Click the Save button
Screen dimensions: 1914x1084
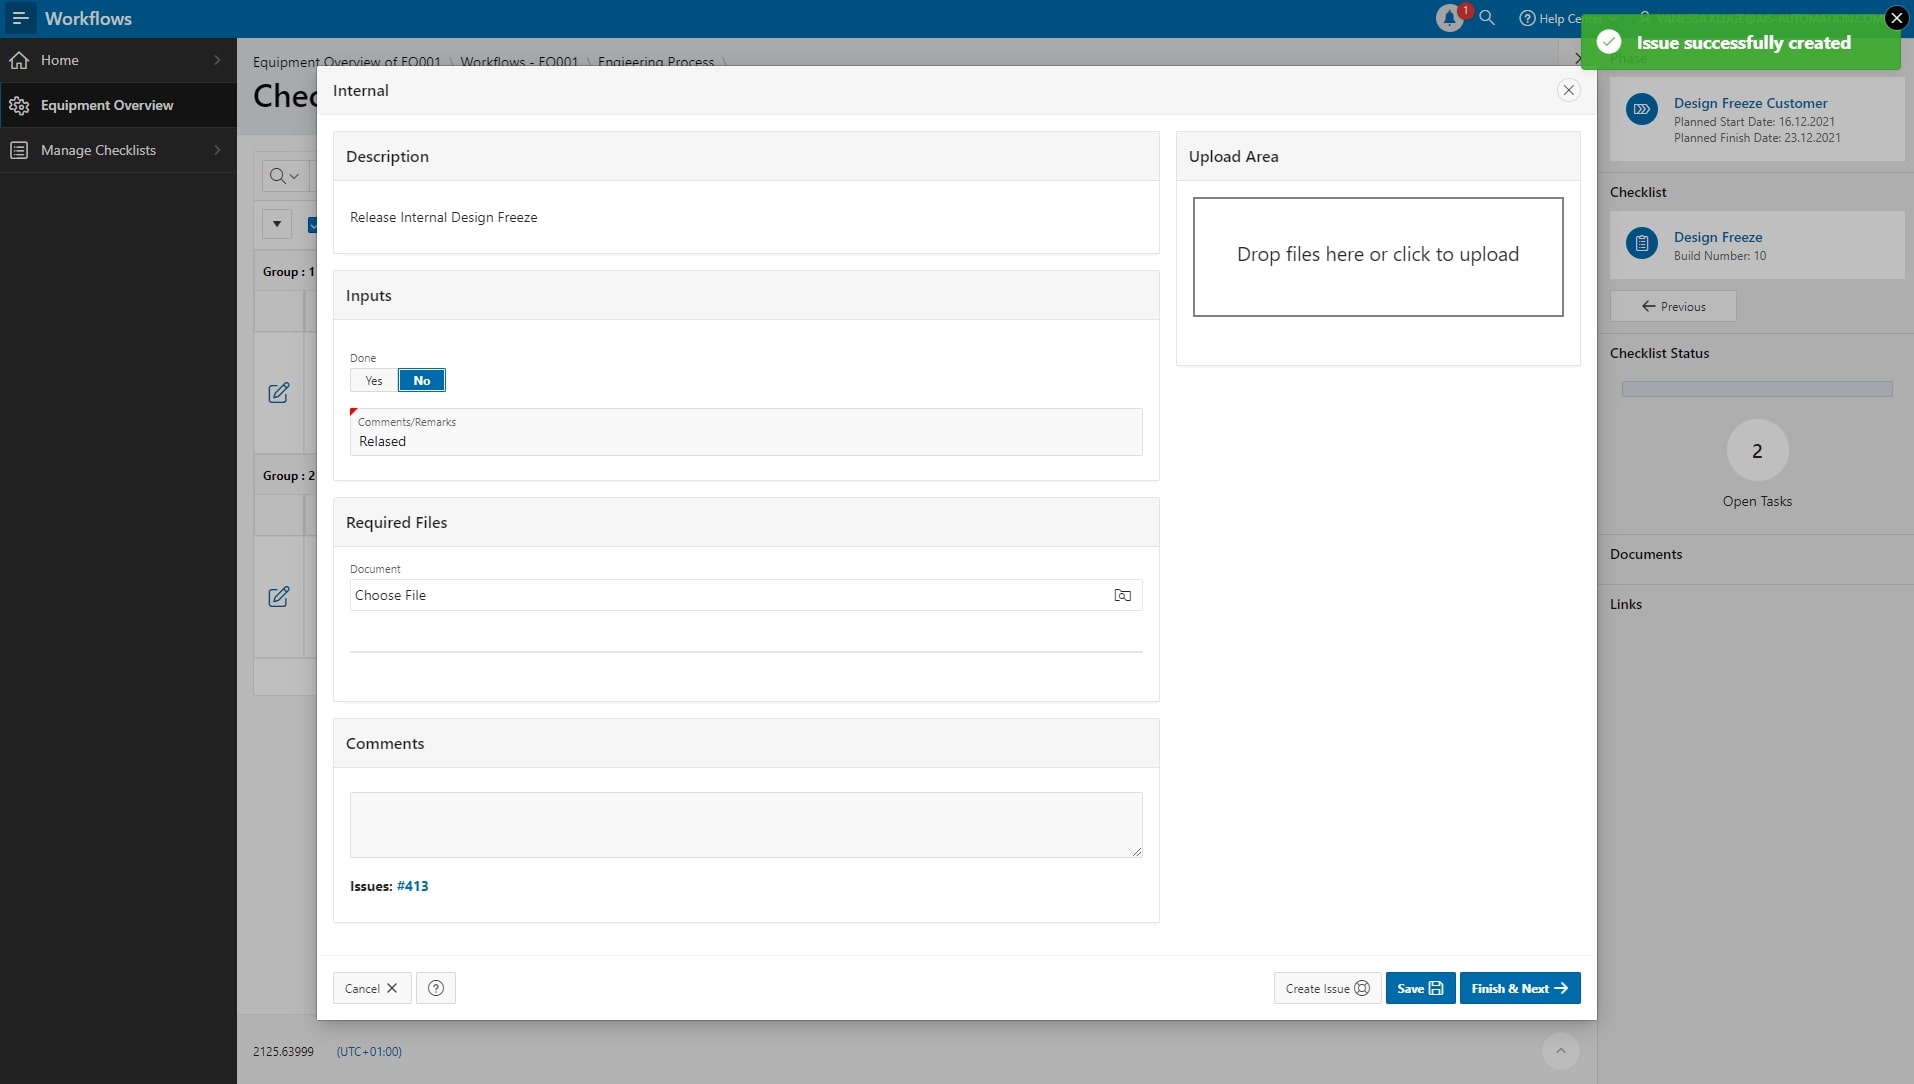coord(1419,988)
